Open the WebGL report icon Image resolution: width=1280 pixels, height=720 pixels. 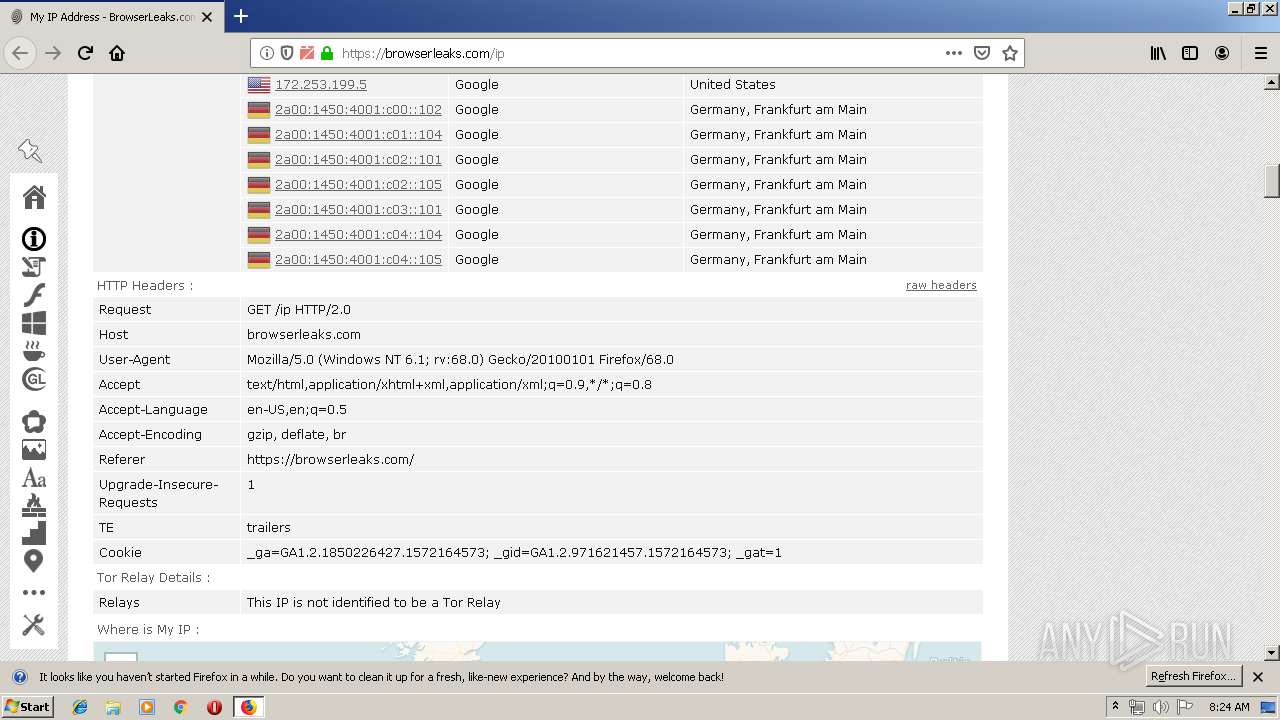[34, 379]
